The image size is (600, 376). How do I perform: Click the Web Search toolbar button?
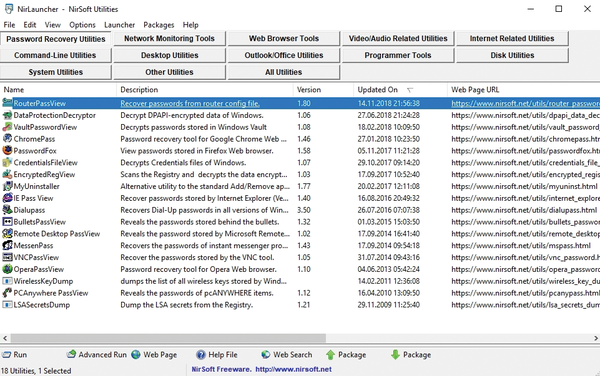[286, 355]
